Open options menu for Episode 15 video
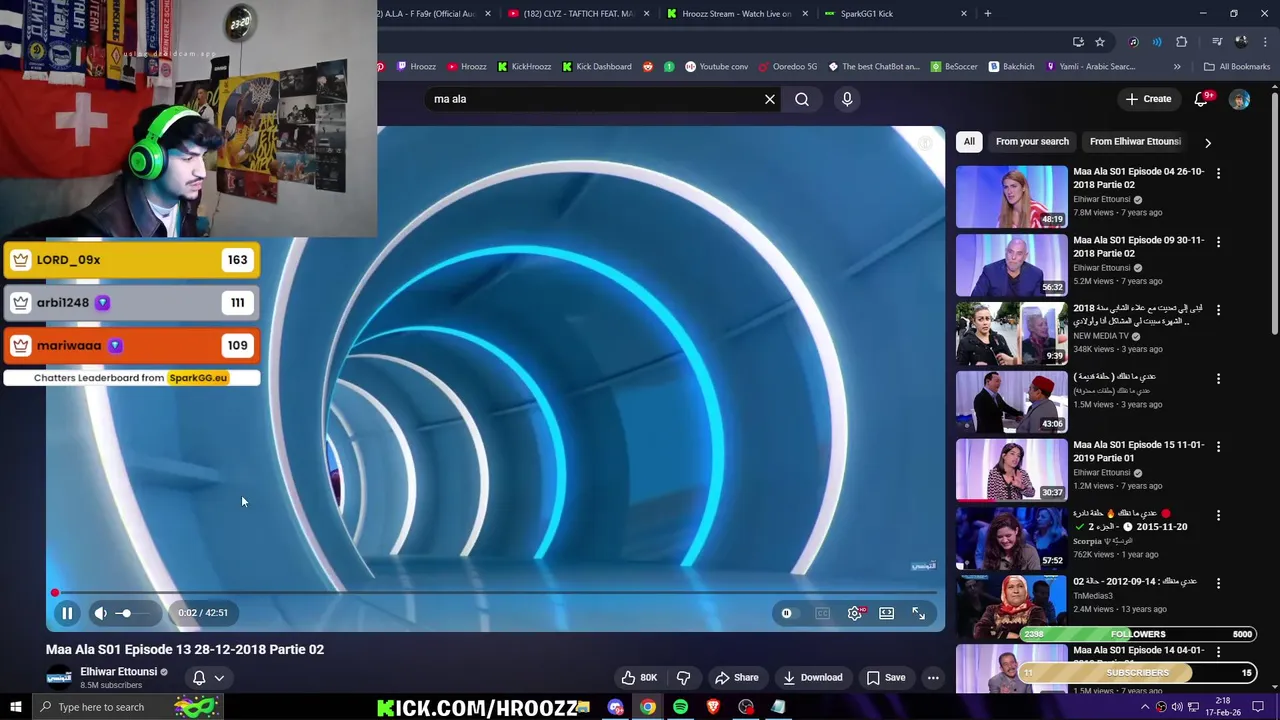Viewport: 1280px width, 720px height. (1218, 446)
